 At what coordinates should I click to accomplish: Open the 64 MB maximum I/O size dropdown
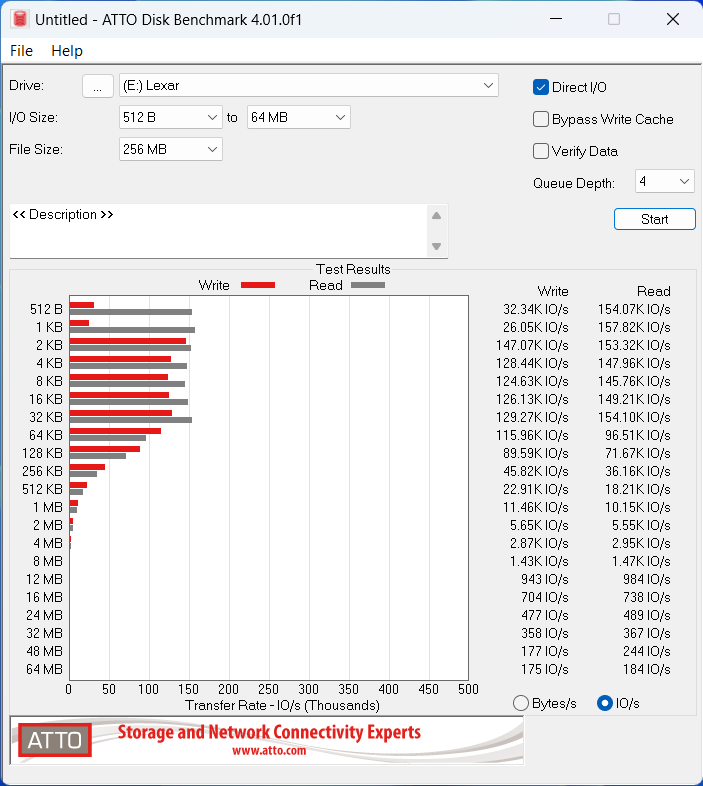tap(298, 117)
